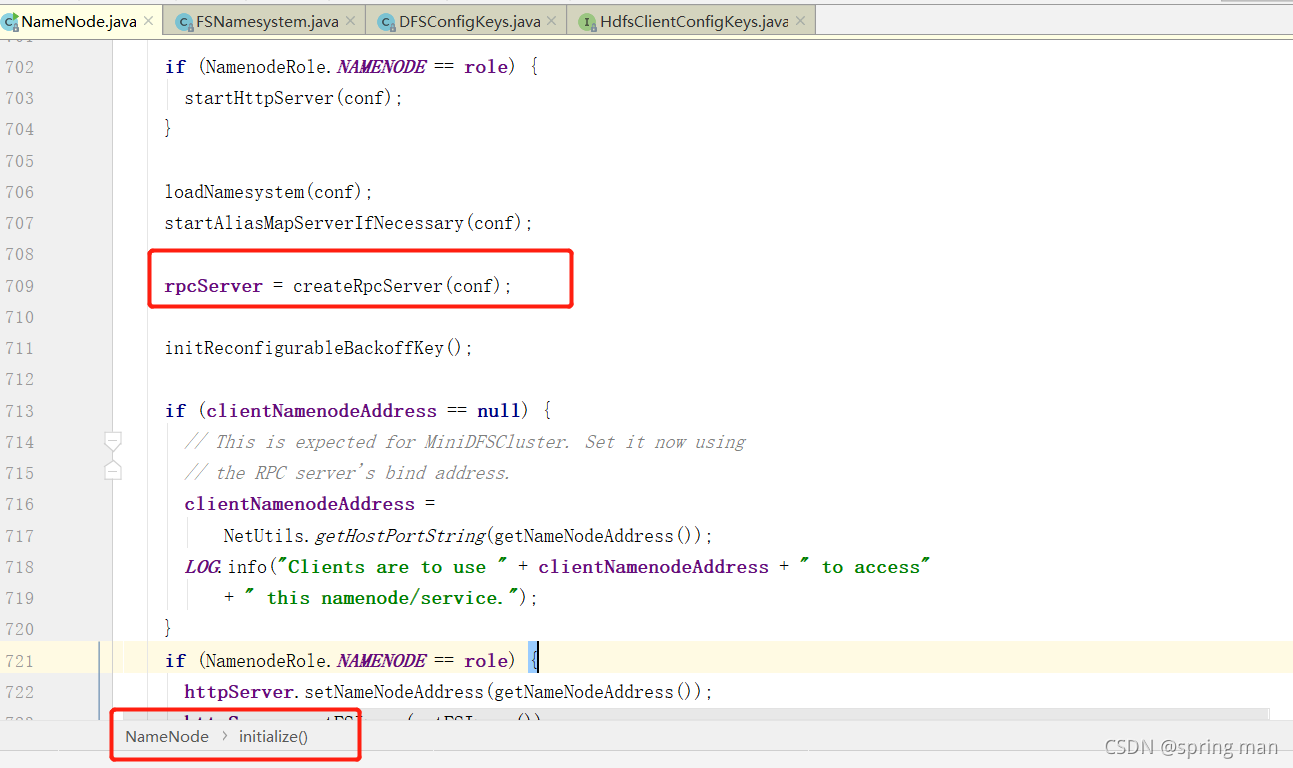Click the interface icon on HdfsClientConfigKeys.java tab
The width and height of the screenshot is (1293, 768).
(588, 21)
